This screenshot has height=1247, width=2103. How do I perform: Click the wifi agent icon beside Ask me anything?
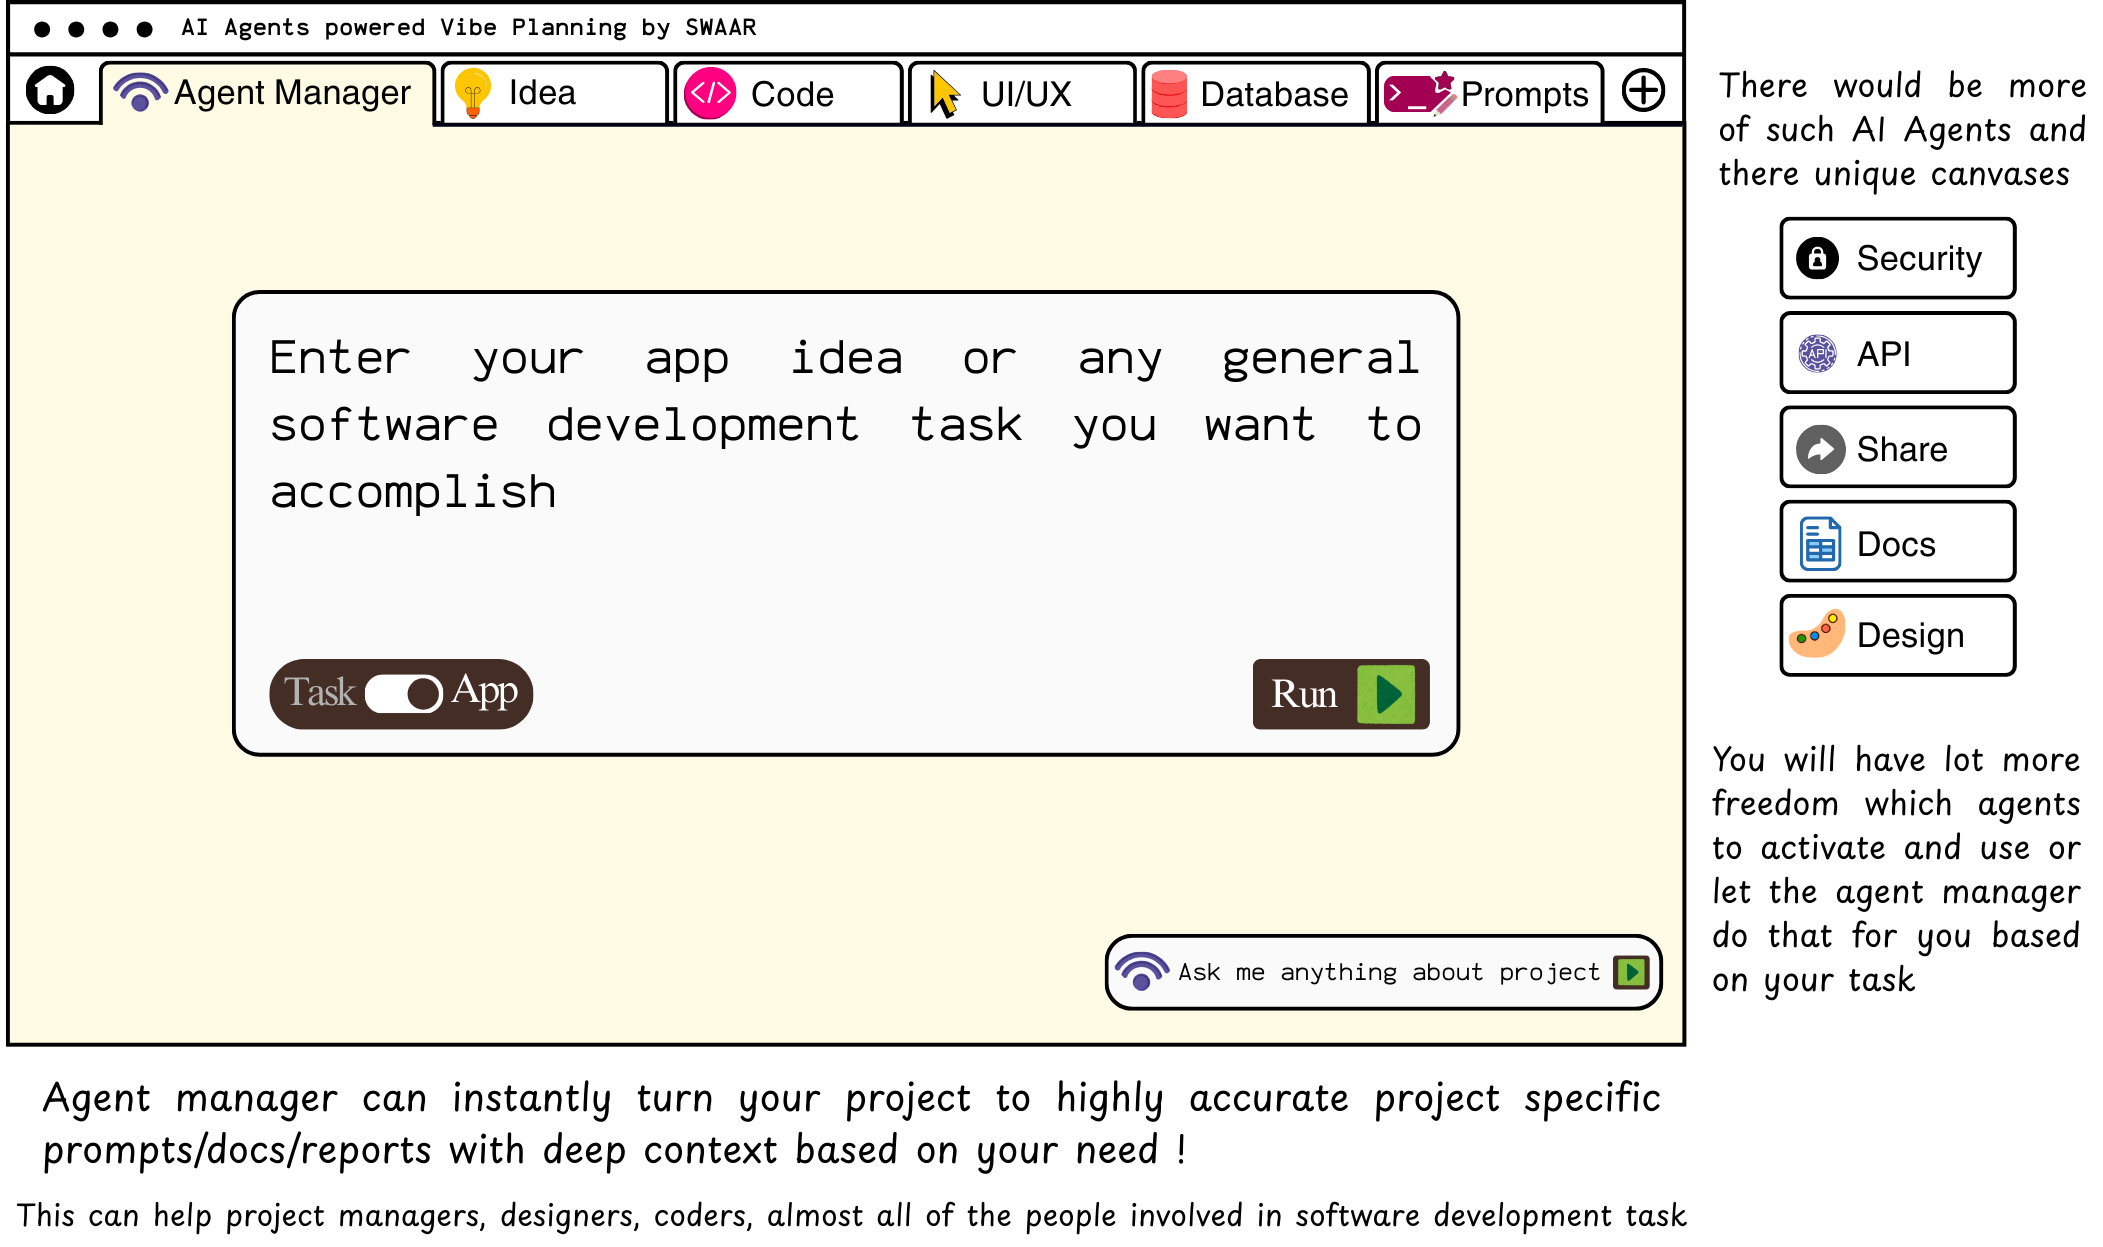point(1139,970)
